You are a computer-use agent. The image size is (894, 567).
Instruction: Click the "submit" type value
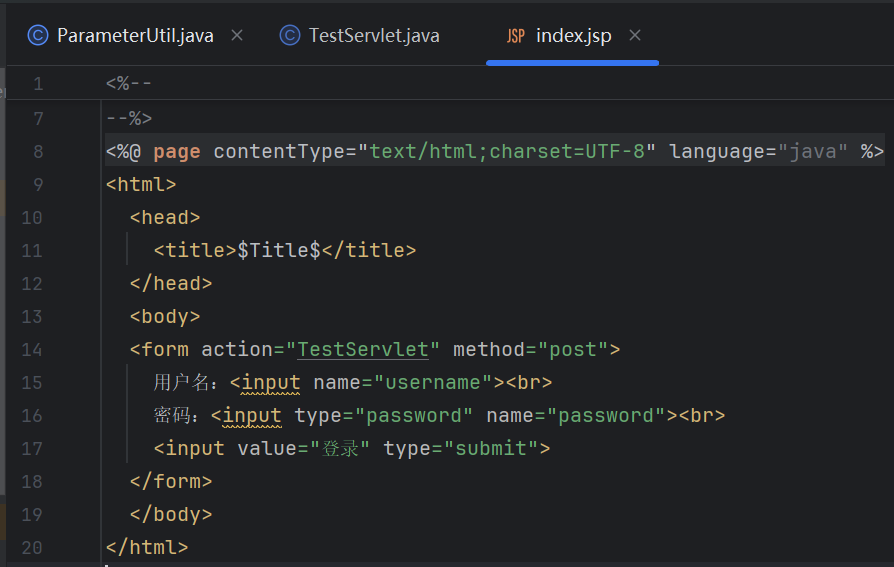(490, 448)
